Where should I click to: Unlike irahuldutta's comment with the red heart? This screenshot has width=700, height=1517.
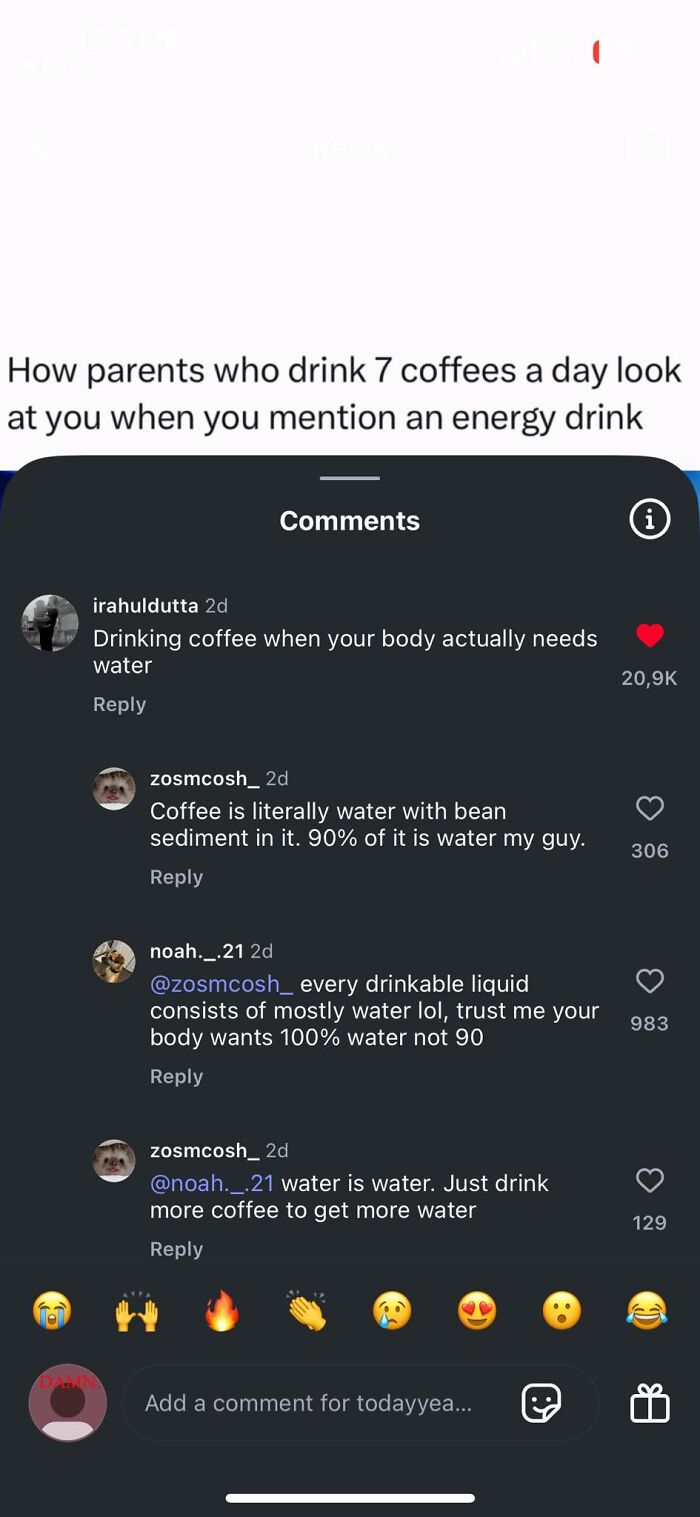pyautogui.click(x=651, y=636)
